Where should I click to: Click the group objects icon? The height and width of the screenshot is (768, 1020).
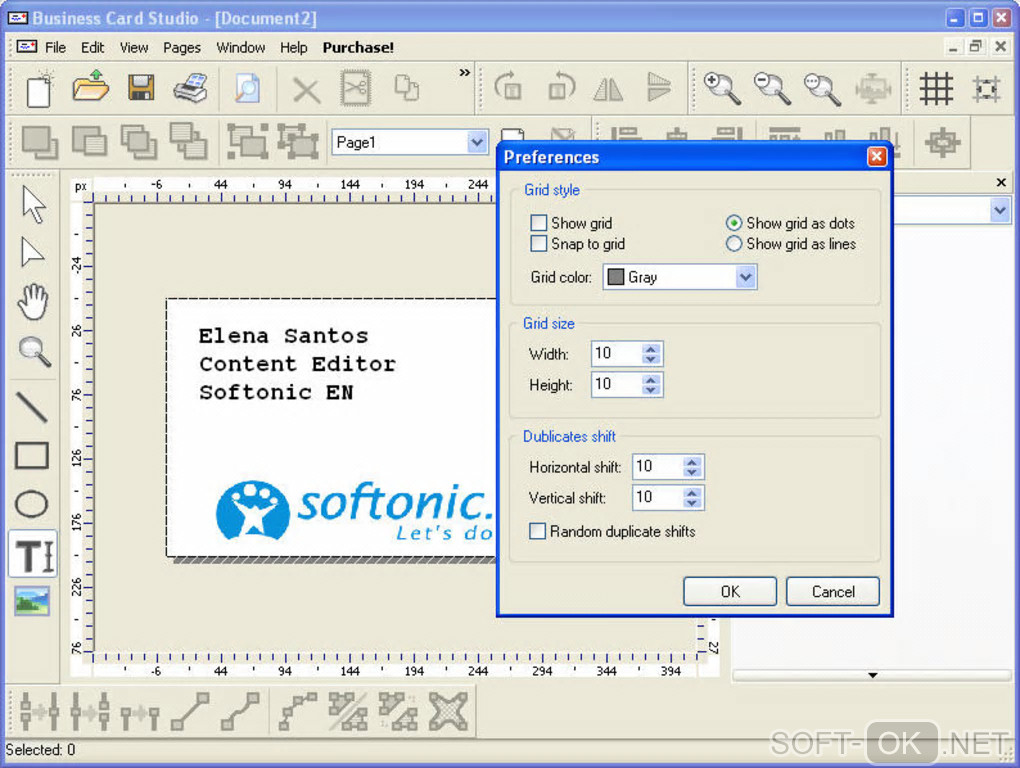(247, 141)
